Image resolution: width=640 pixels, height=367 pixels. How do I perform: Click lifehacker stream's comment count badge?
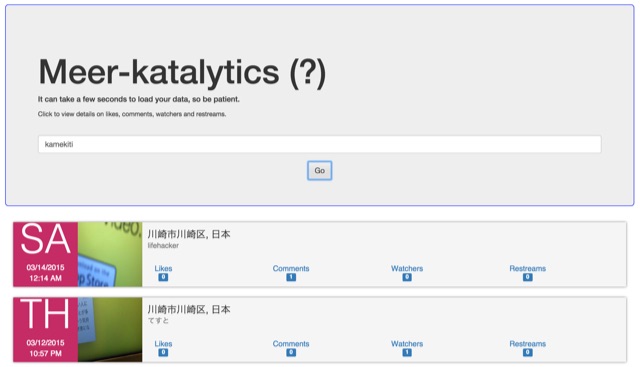click(291, 277)
